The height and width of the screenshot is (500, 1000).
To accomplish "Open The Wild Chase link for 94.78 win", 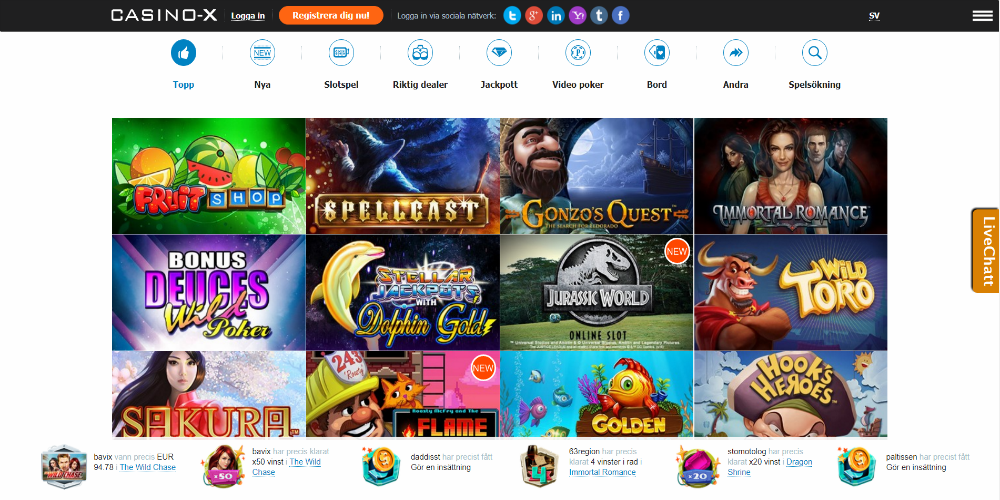I will 147,467.
